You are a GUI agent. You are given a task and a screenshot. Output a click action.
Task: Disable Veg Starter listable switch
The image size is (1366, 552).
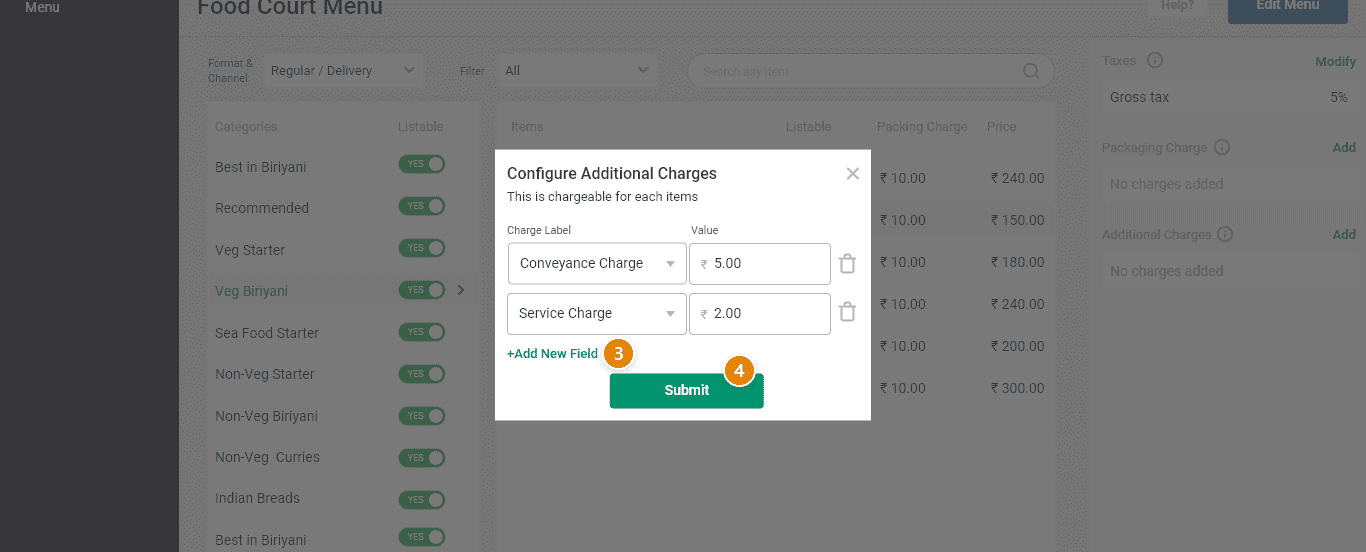[421, 249]
